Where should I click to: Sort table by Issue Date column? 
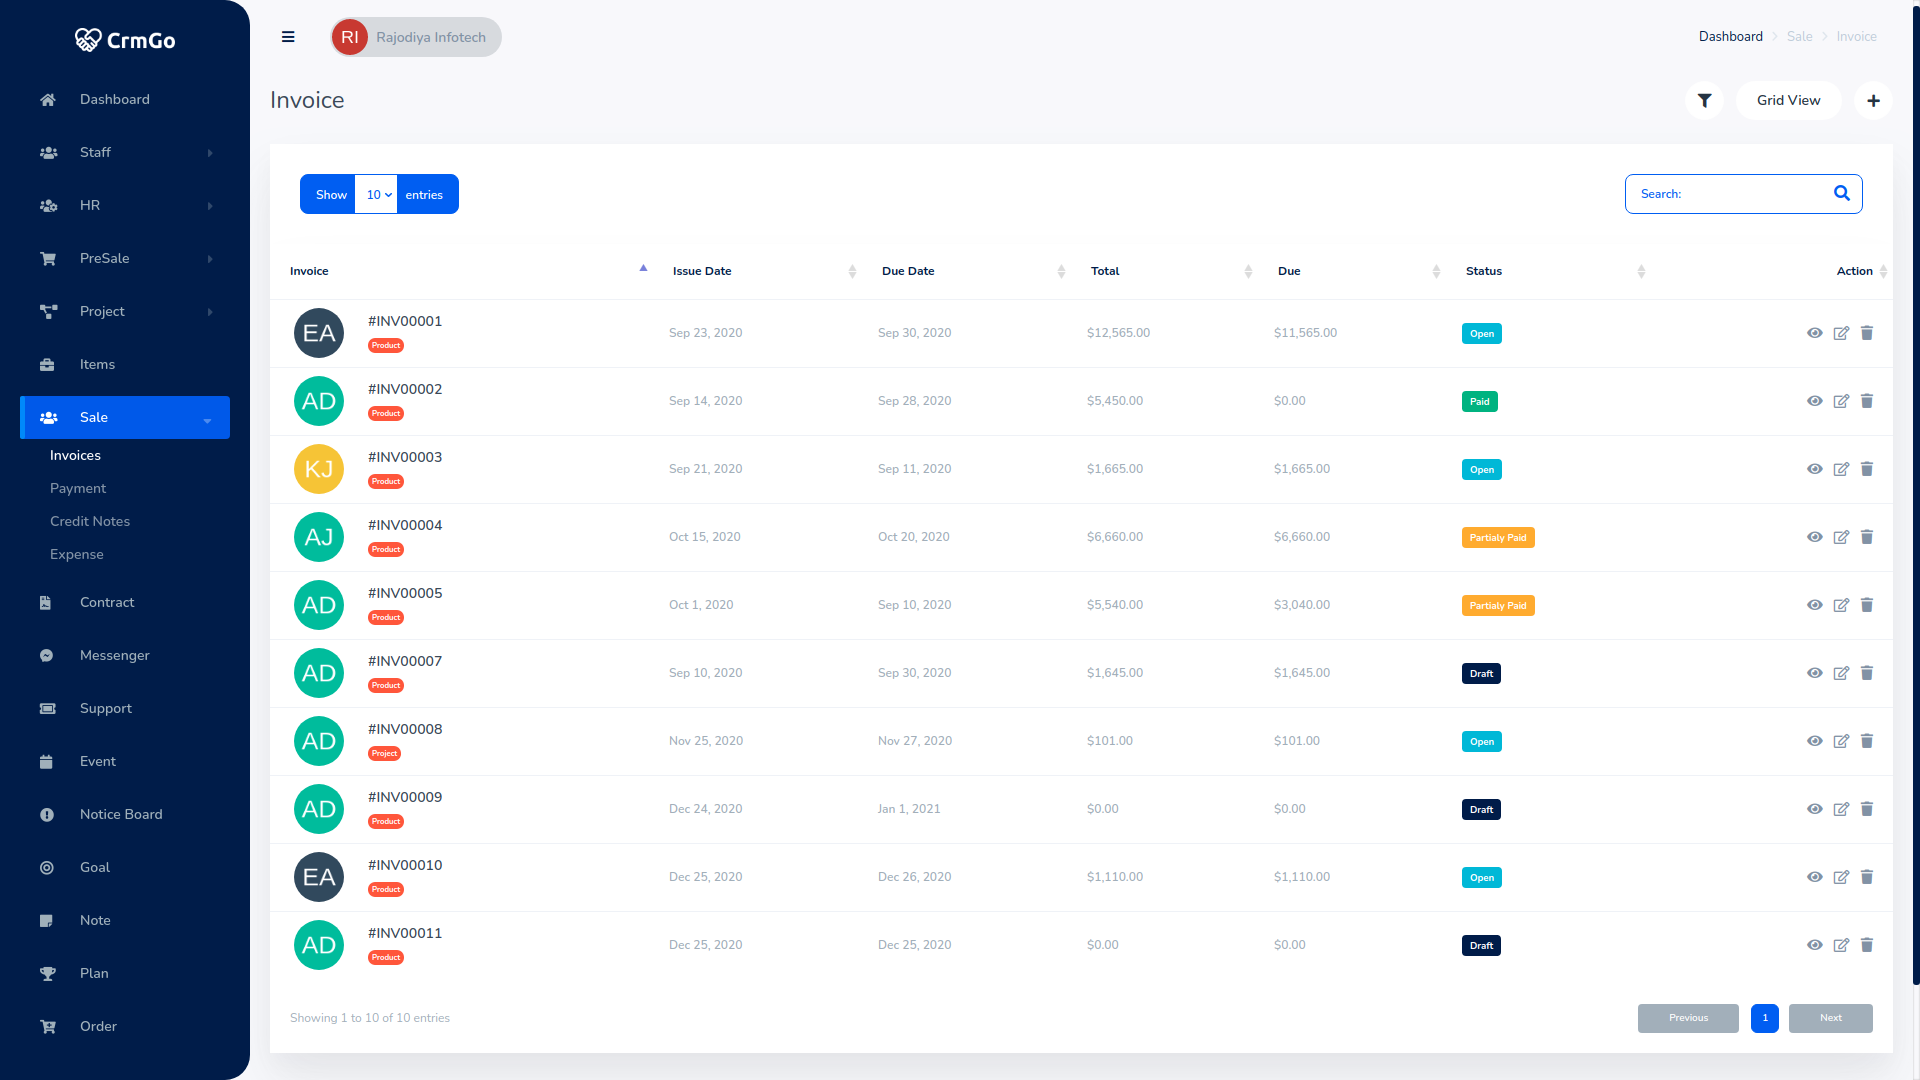tap(702, 271)
